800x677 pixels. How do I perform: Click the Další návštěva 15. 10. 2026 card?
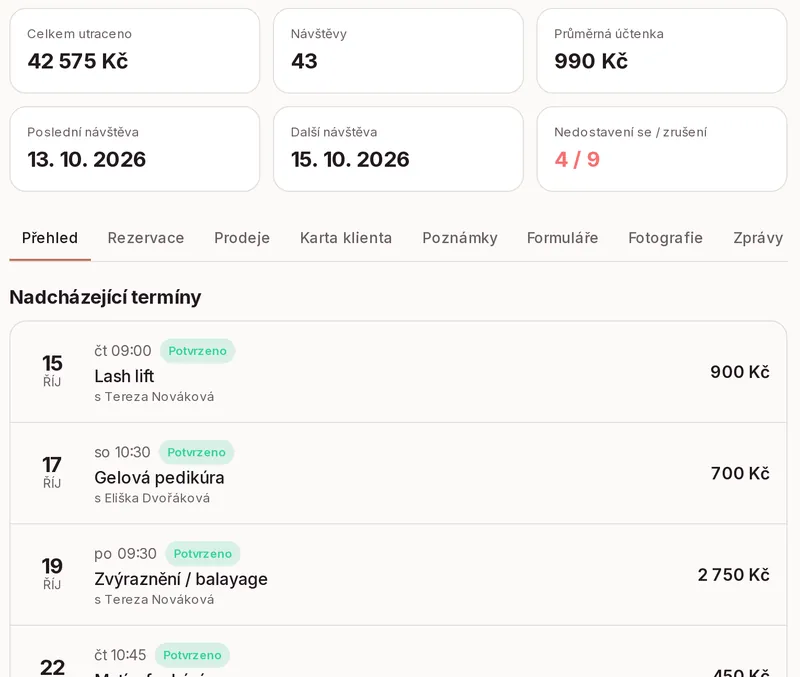pyautogui.click(x=398, y=149)
